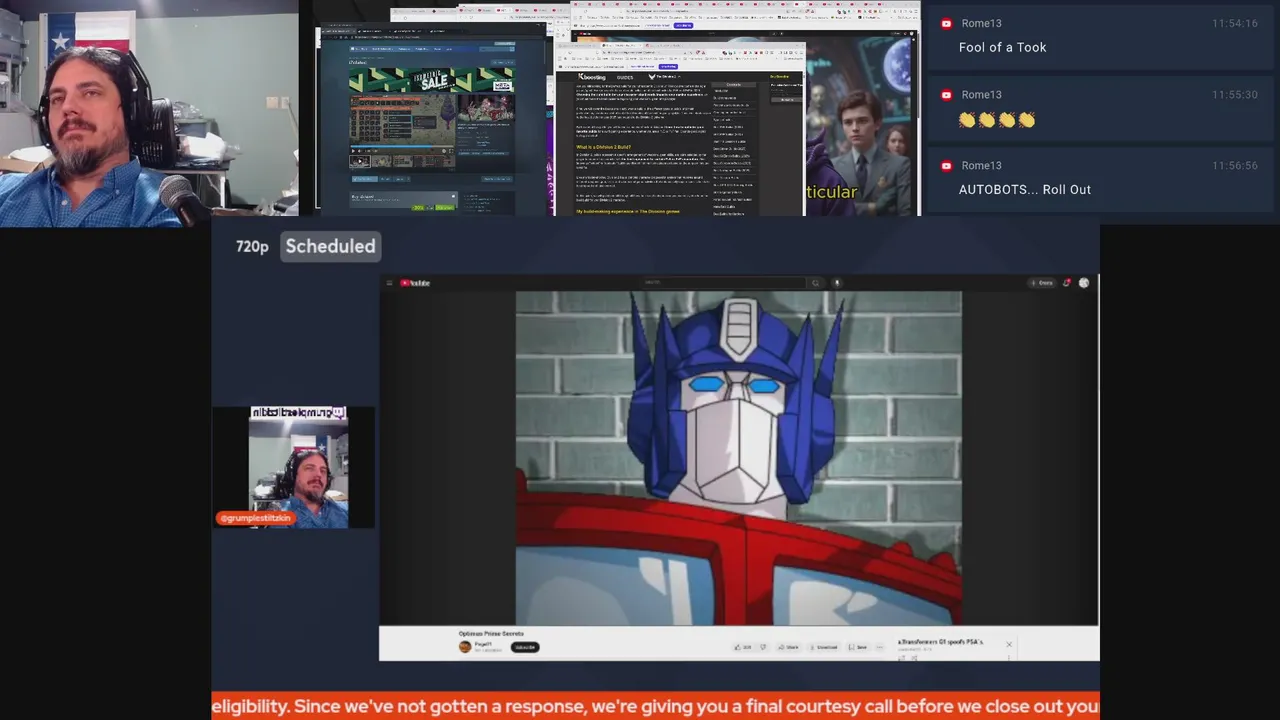1280x720 pixels.
Task: Open the channel avatar below the video
Action: 465,647
